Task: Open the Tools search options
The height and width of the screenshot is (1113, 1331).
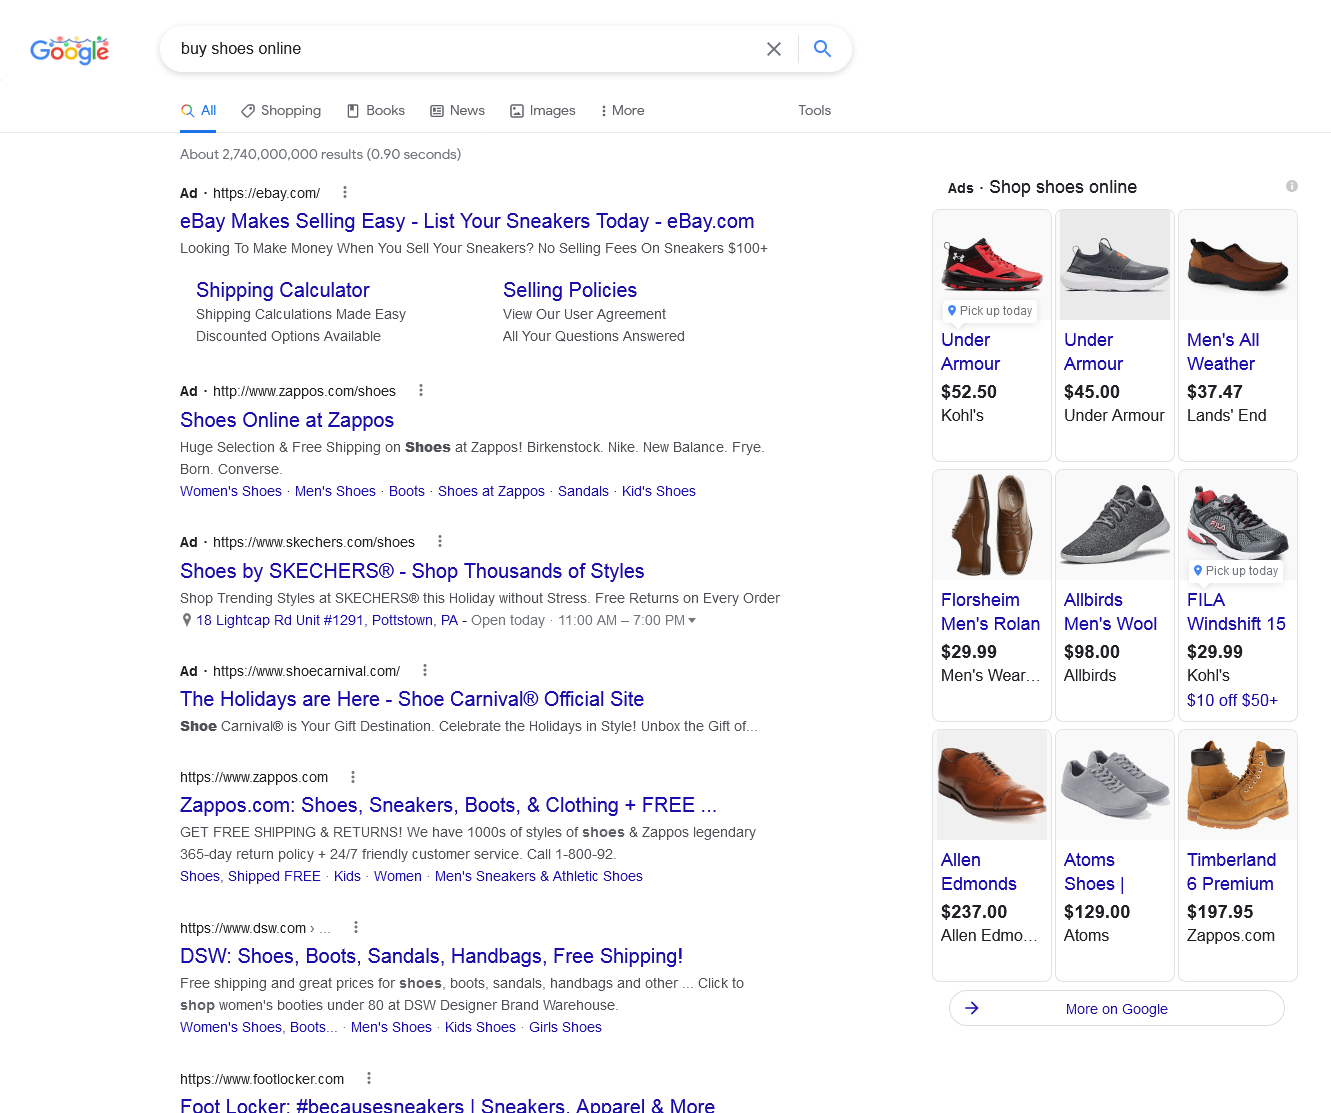Action: [814, 111]
